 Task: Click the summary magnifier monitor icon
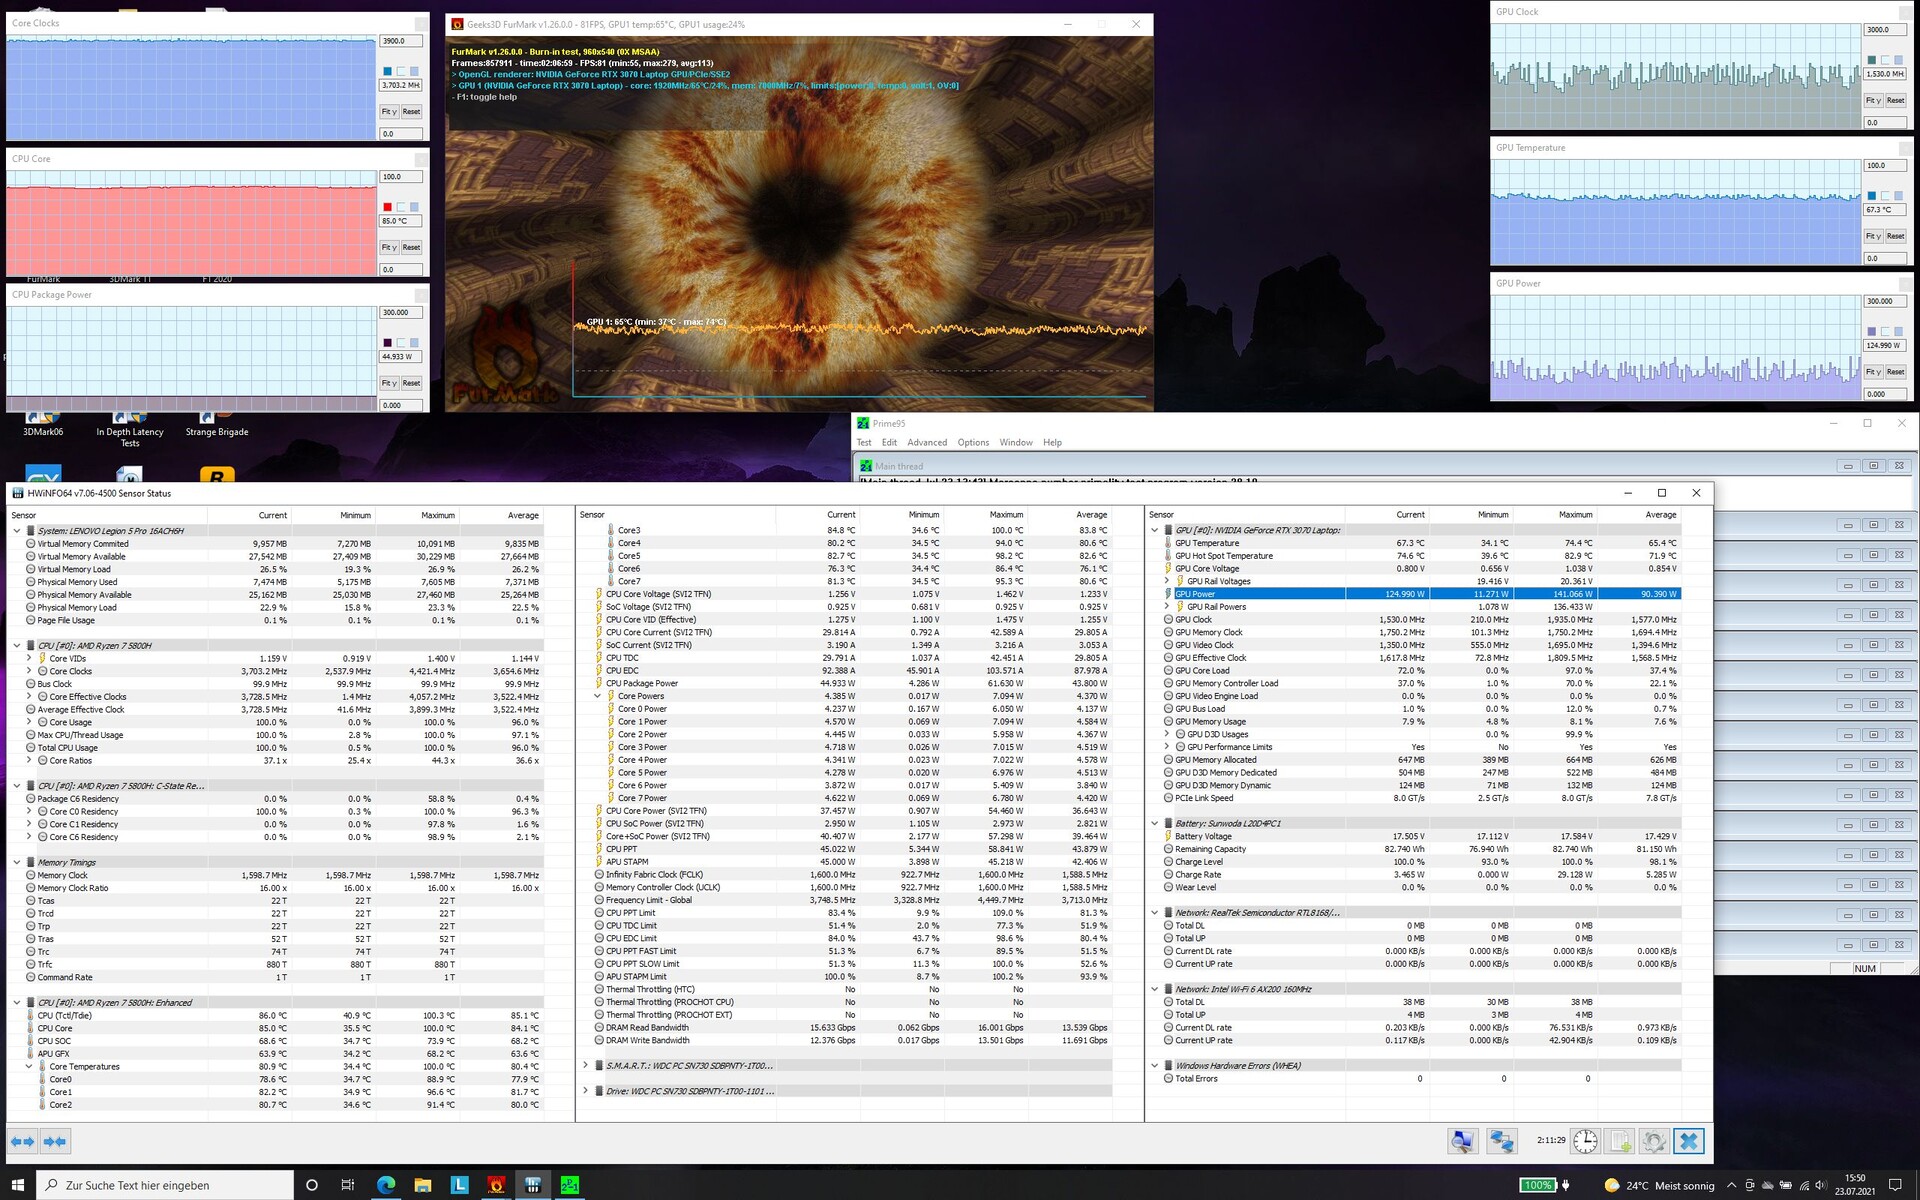pos(1463,1141)
